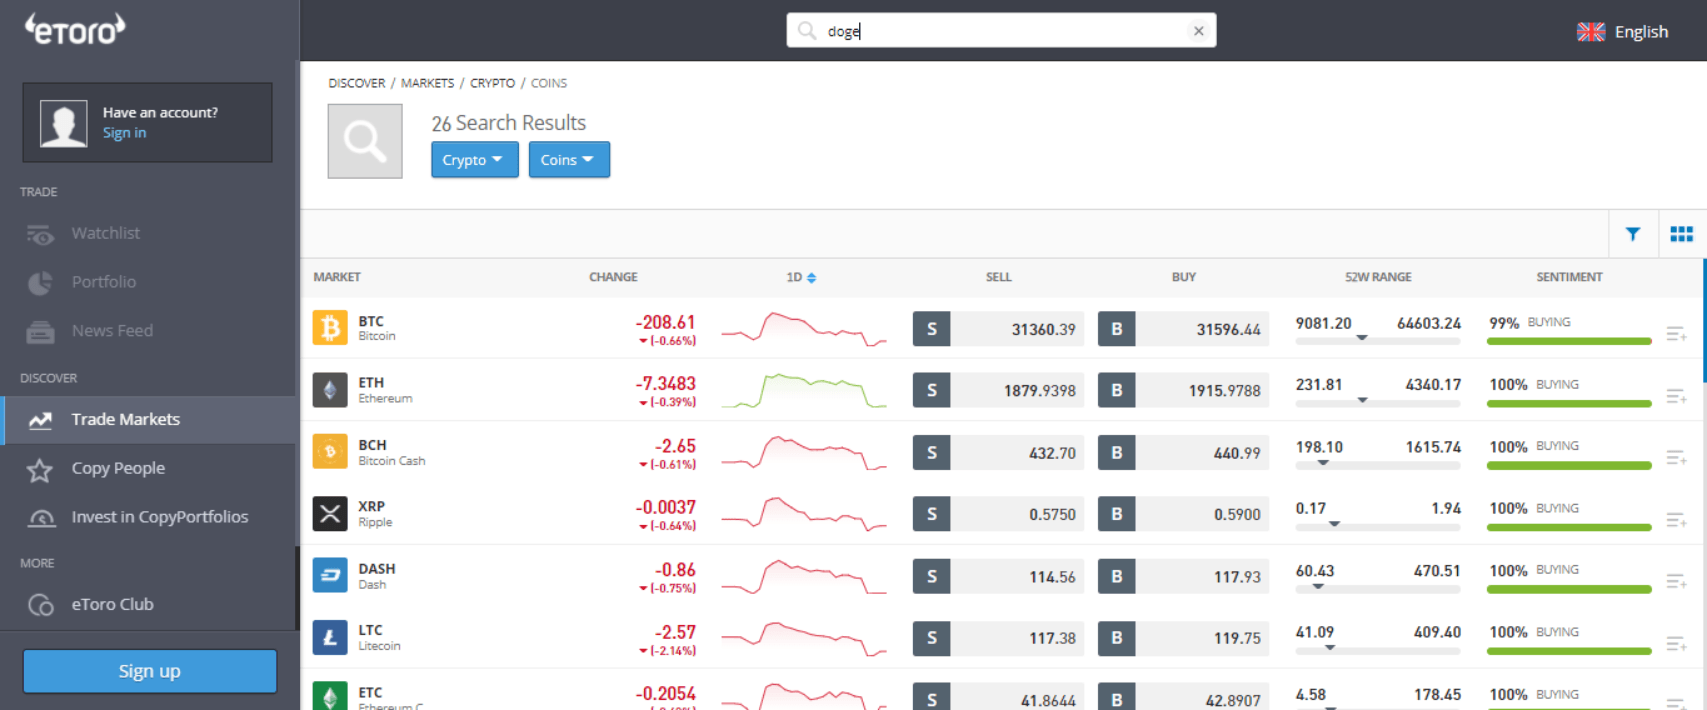Image resolution: width=1707 pixels, height=710 pixels.
Task: Click the Litecoin LTC coin icon
Action: pos(330,638)
